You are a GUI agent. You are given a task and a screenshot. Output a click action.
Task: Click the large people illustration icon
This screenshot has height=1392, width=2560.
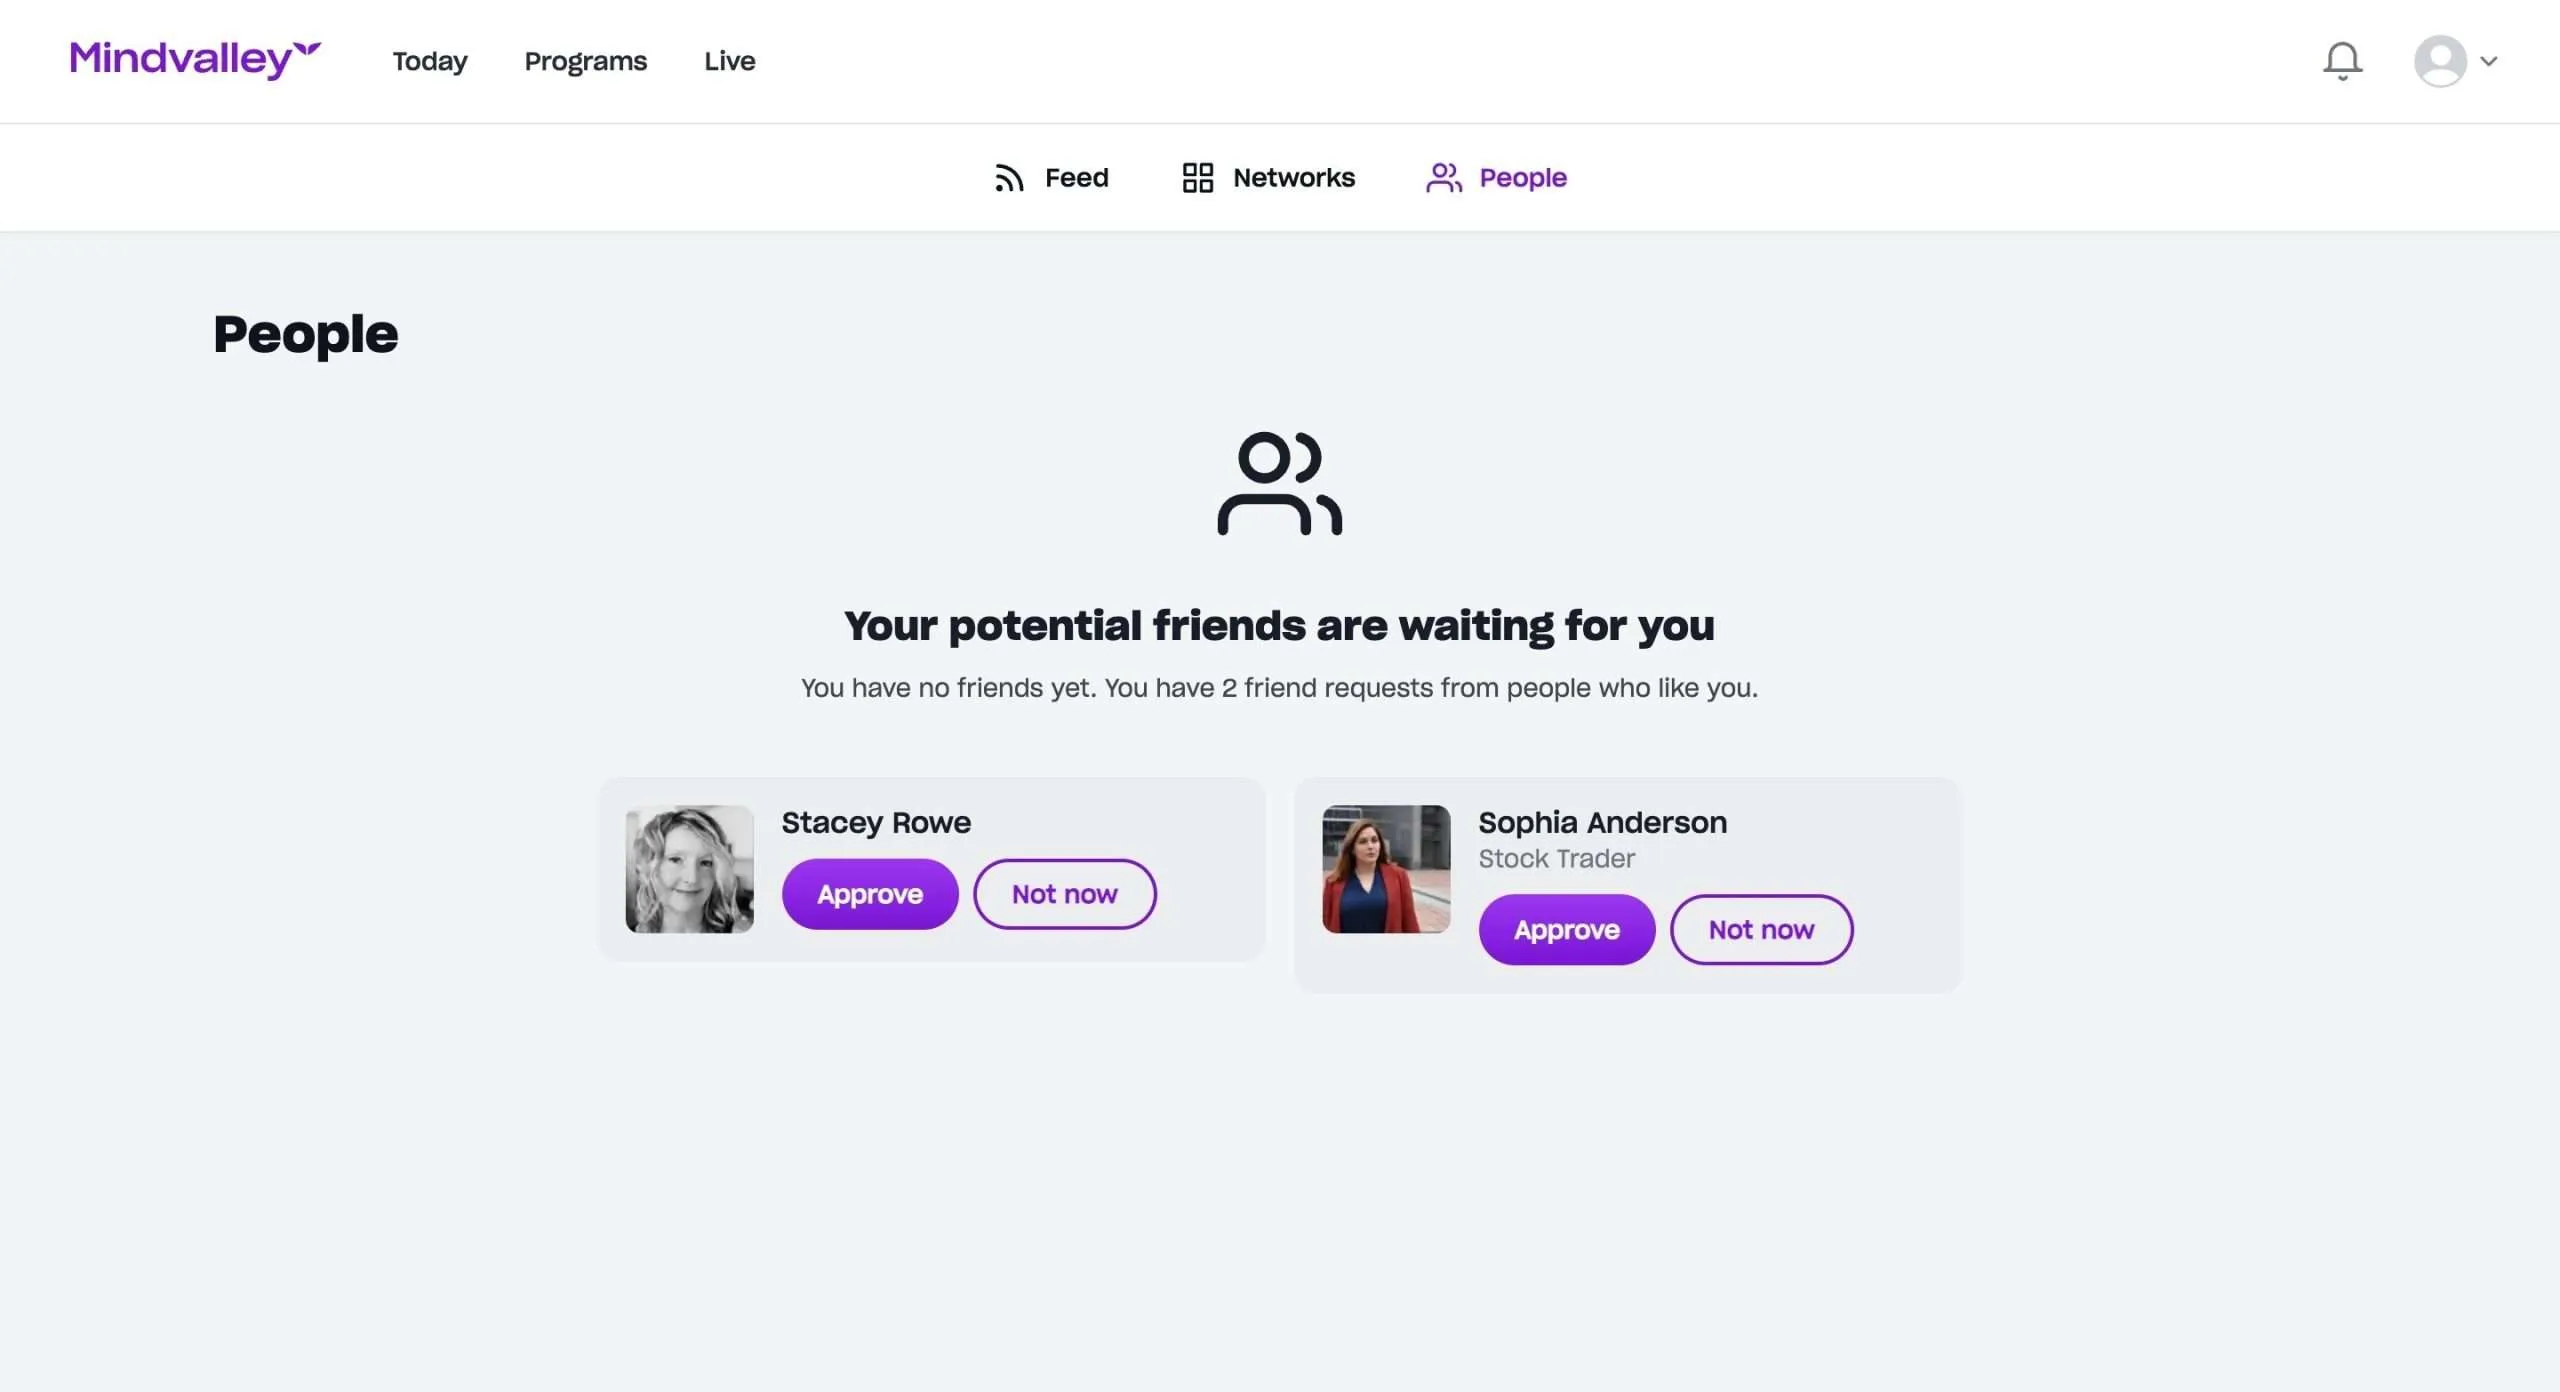(1279, 484)
